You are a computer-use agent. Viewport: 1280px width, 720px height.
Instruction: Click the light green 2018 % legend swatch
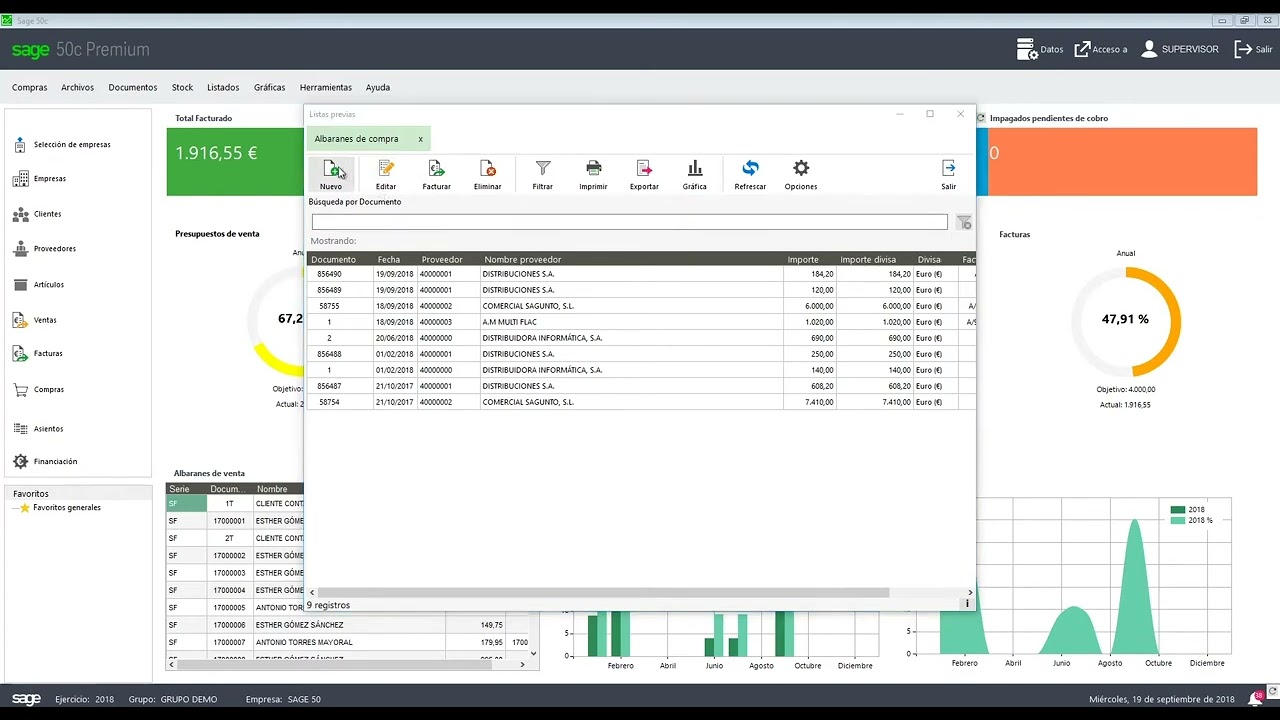click(x=1178, y=520)
